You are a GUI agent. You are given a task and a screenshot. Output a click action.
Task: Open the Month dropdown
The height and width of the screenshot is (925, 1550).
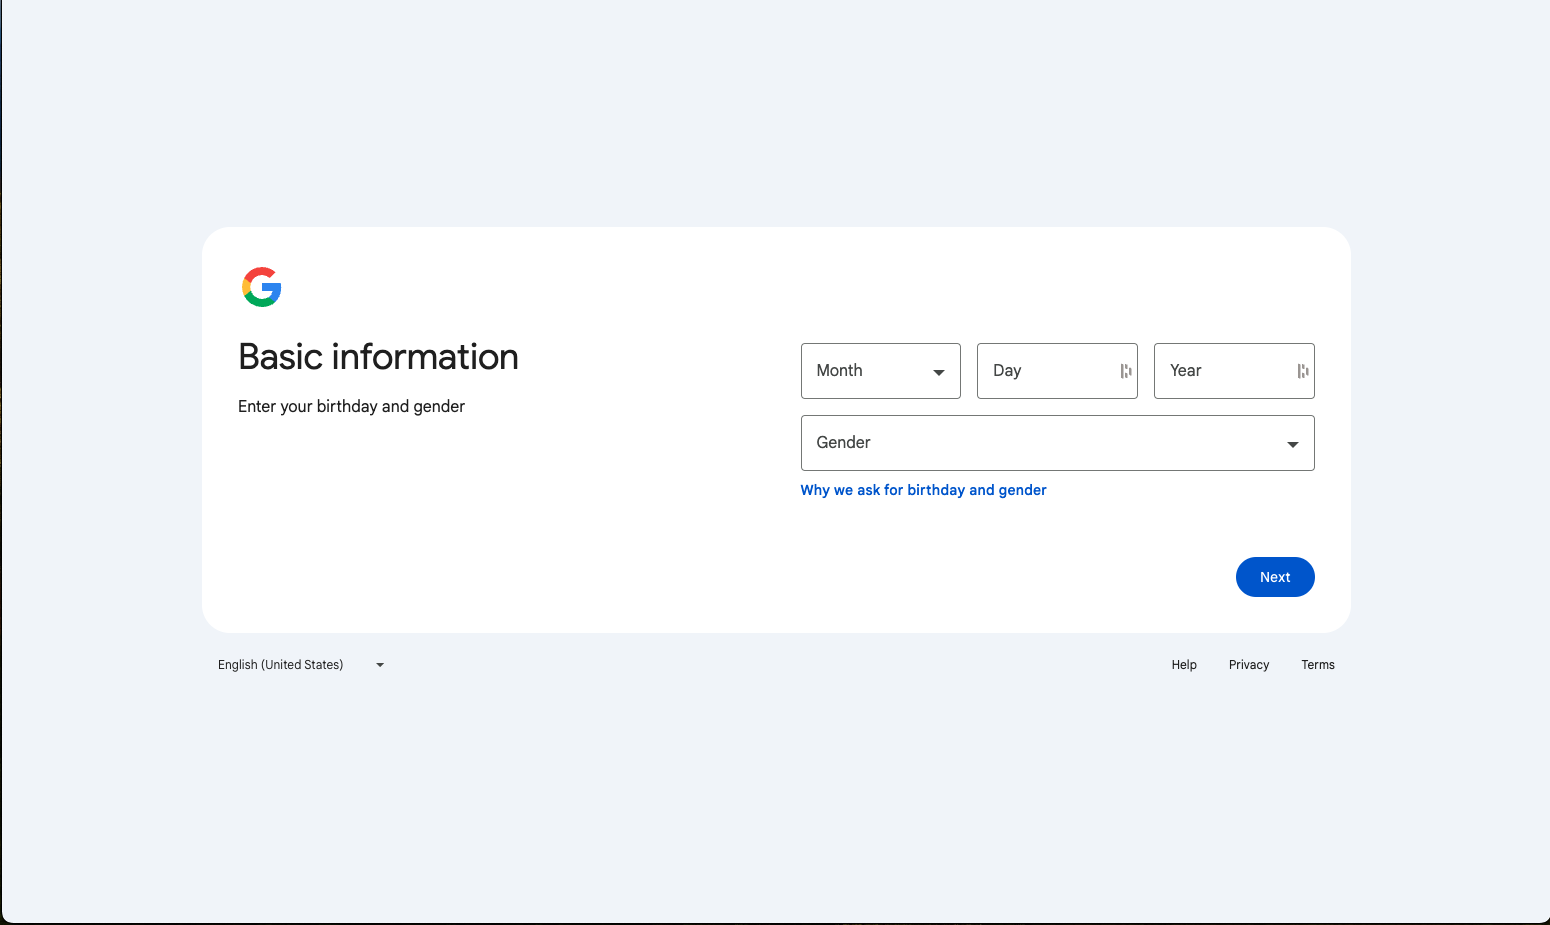click(880, 371)
